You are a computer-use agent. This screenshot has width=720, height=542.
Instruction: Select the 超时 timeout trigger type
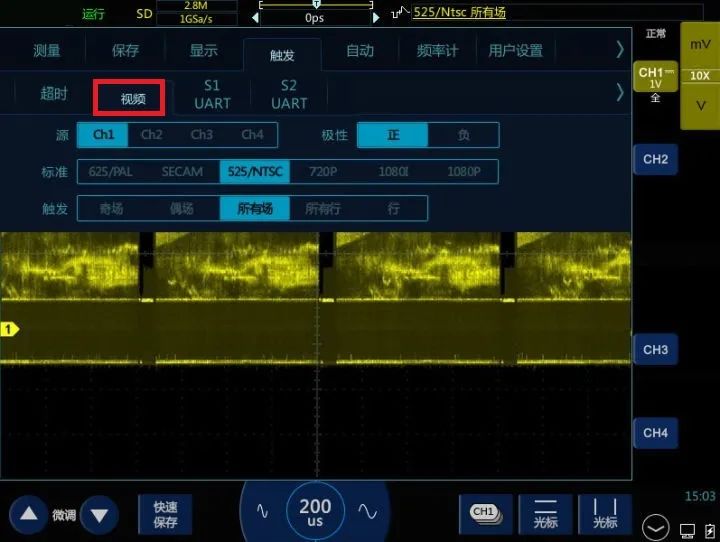54,93
